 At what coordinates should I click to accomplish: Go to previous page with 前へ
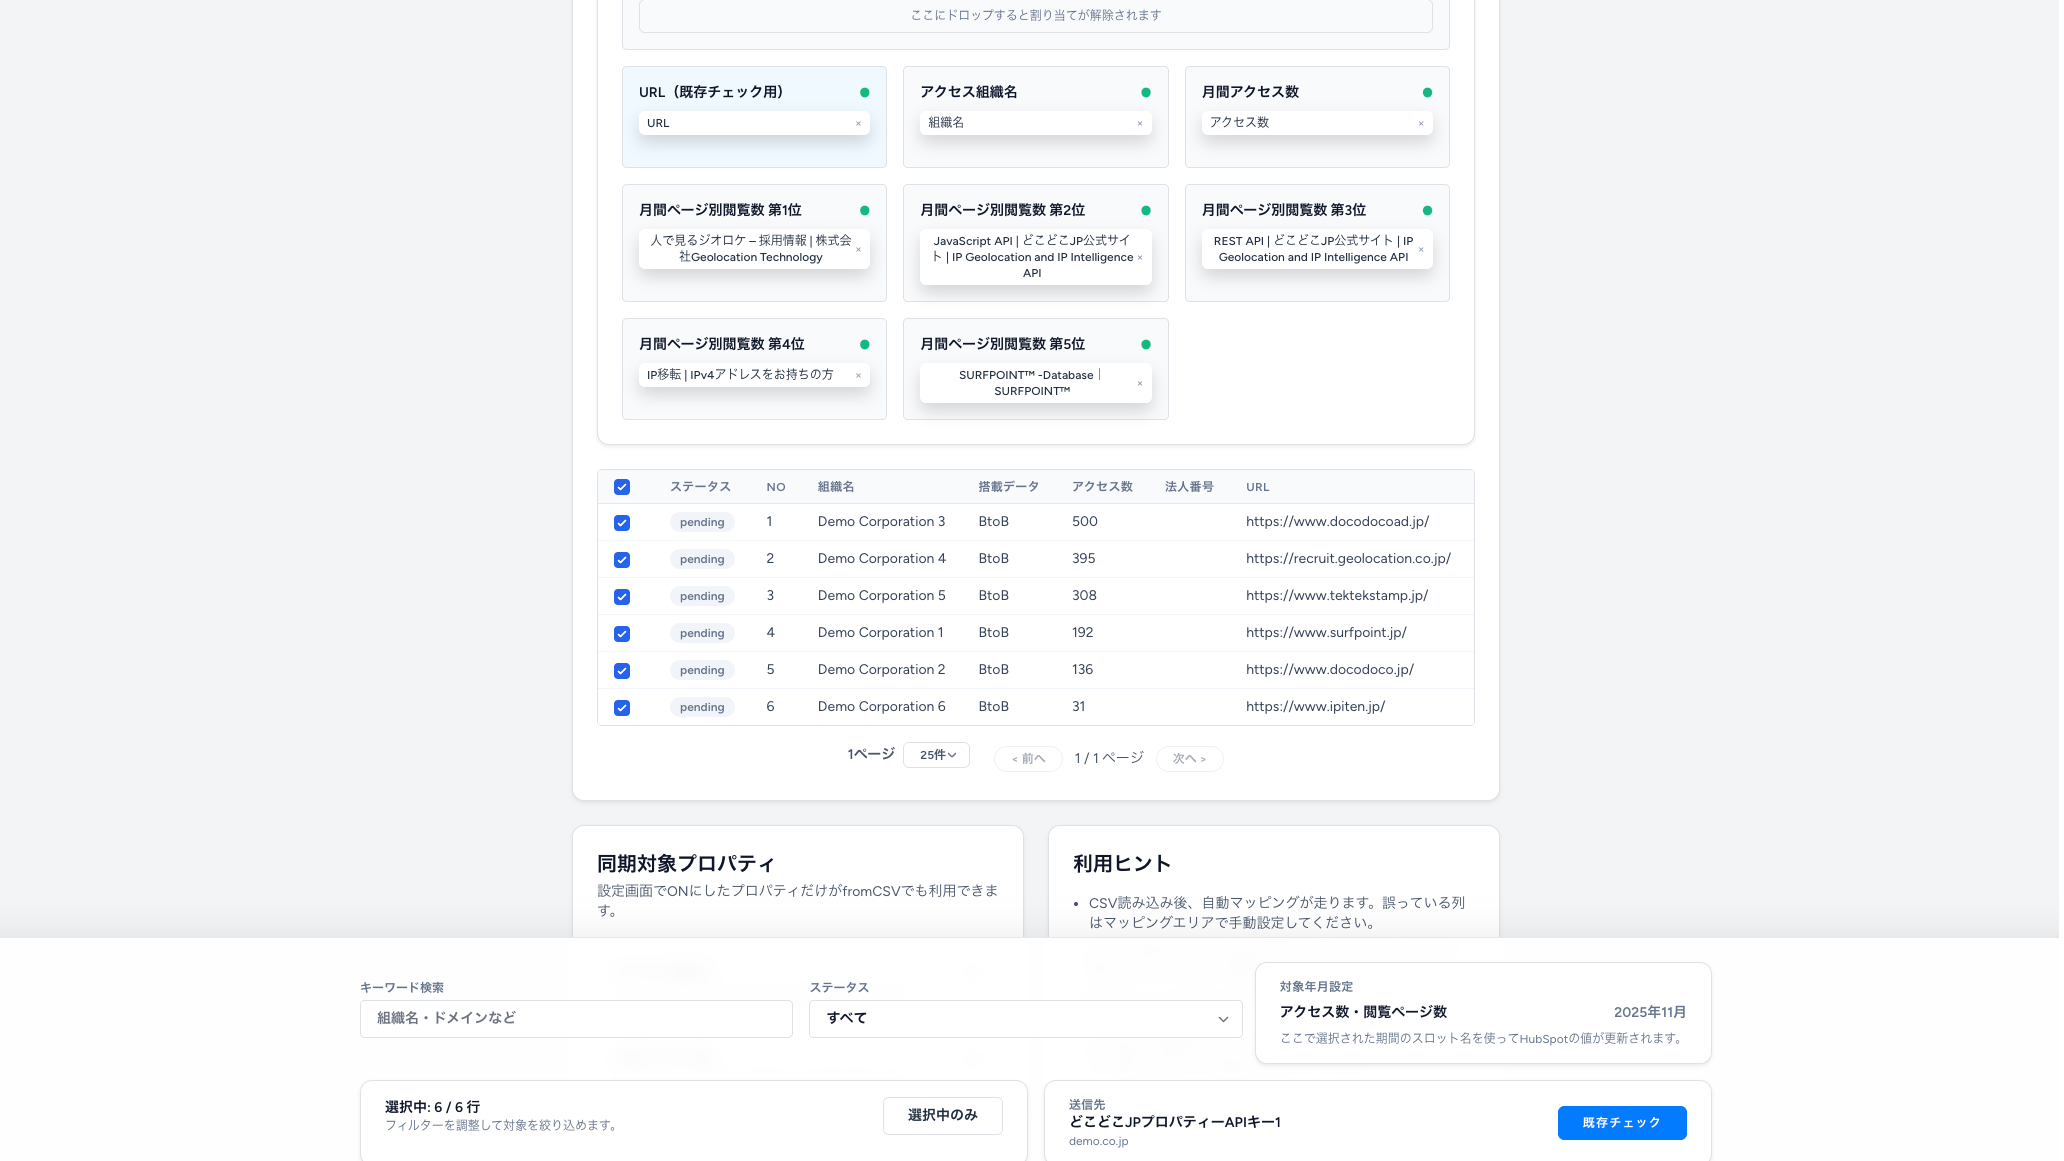point(1028,759)
